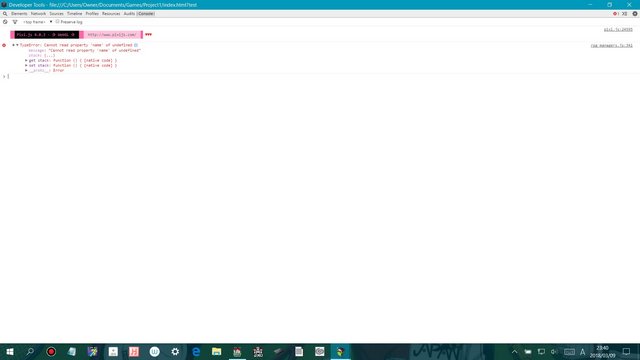Collapse the TypeError object triangle
Image resolution: width=640 pixels, height=360 pixels.
[17, 45]
